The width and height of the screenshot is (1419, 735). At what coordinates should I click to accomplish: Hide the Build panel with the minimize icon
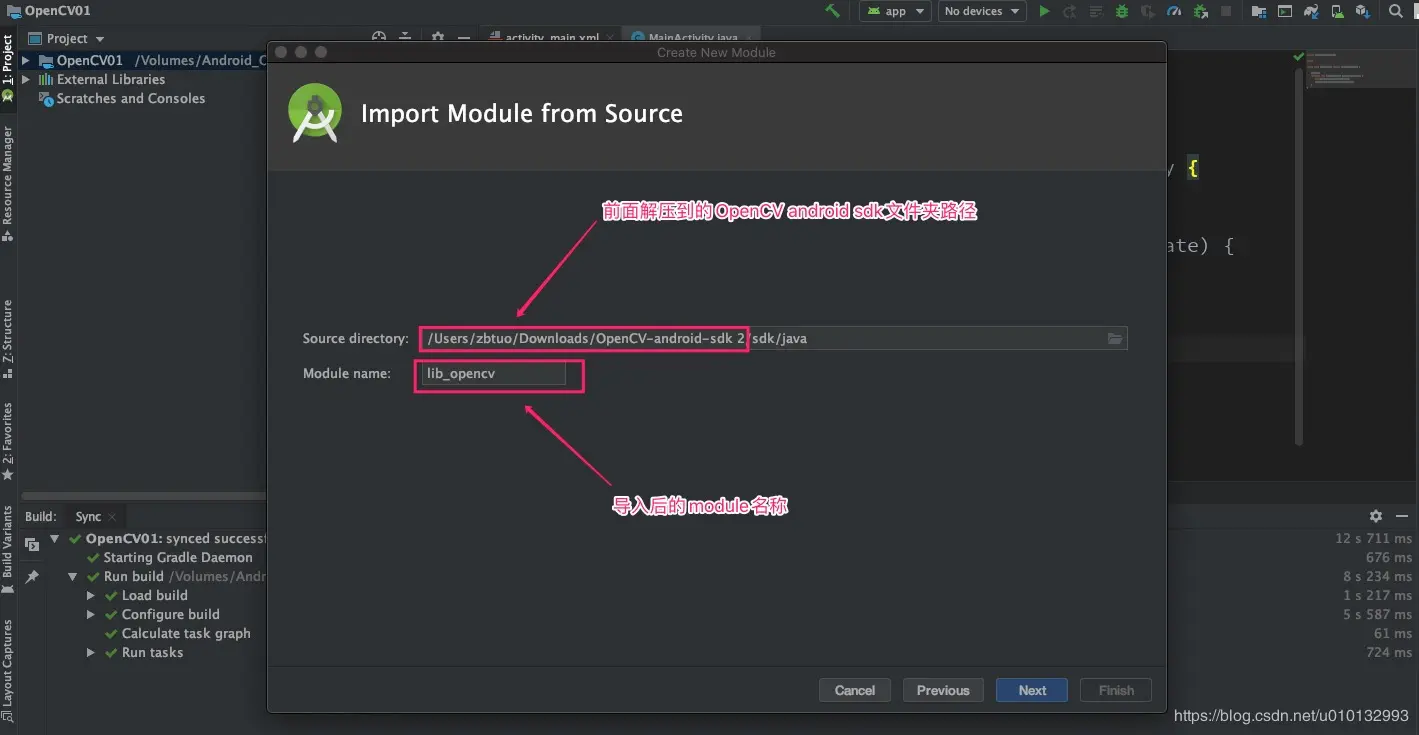(1401, 516)
